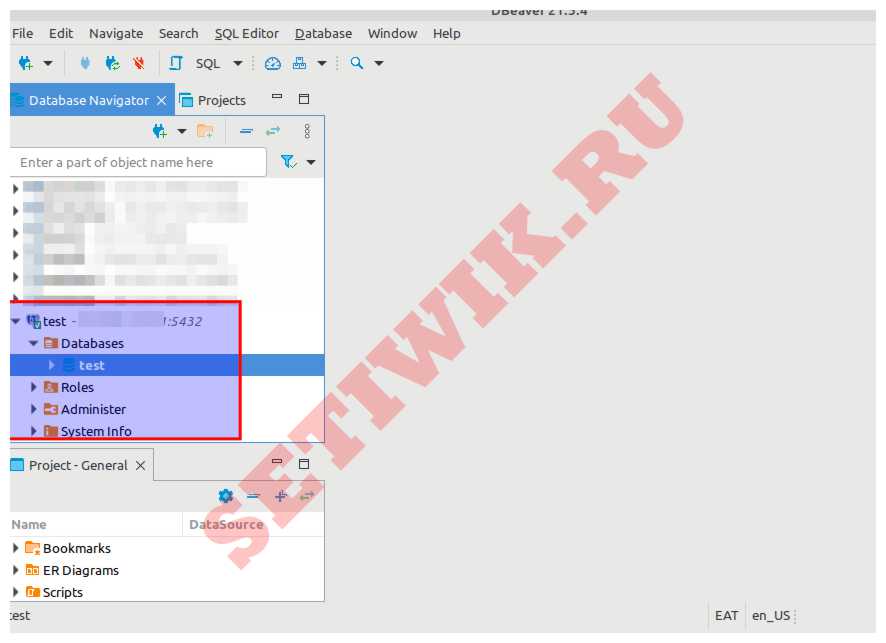This screenshot has width=886, height=643.
Task: Click the filter funnel icon in Navigator
Action: click(289, 162)
